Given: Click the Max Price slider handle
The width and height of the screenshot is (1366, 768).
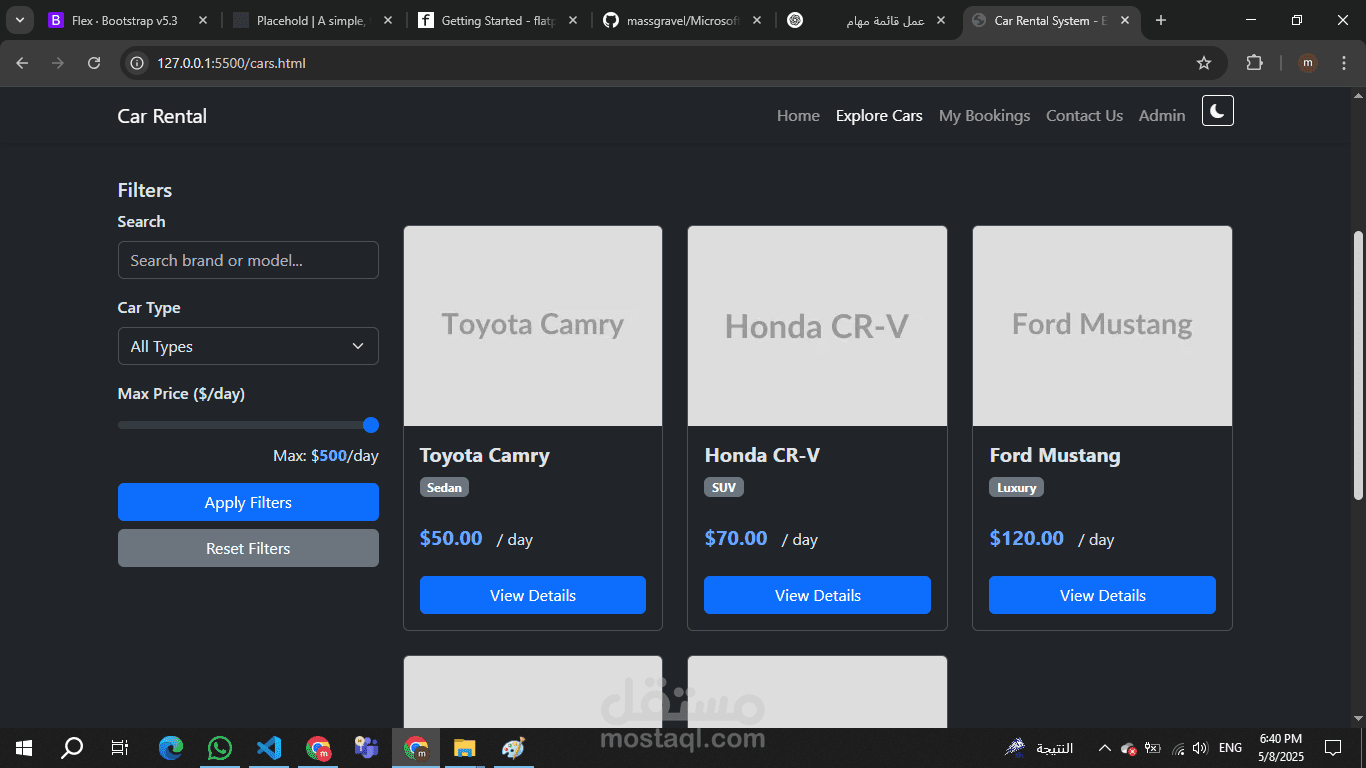Looking at the screenshot, I should (x=371, y=425).
